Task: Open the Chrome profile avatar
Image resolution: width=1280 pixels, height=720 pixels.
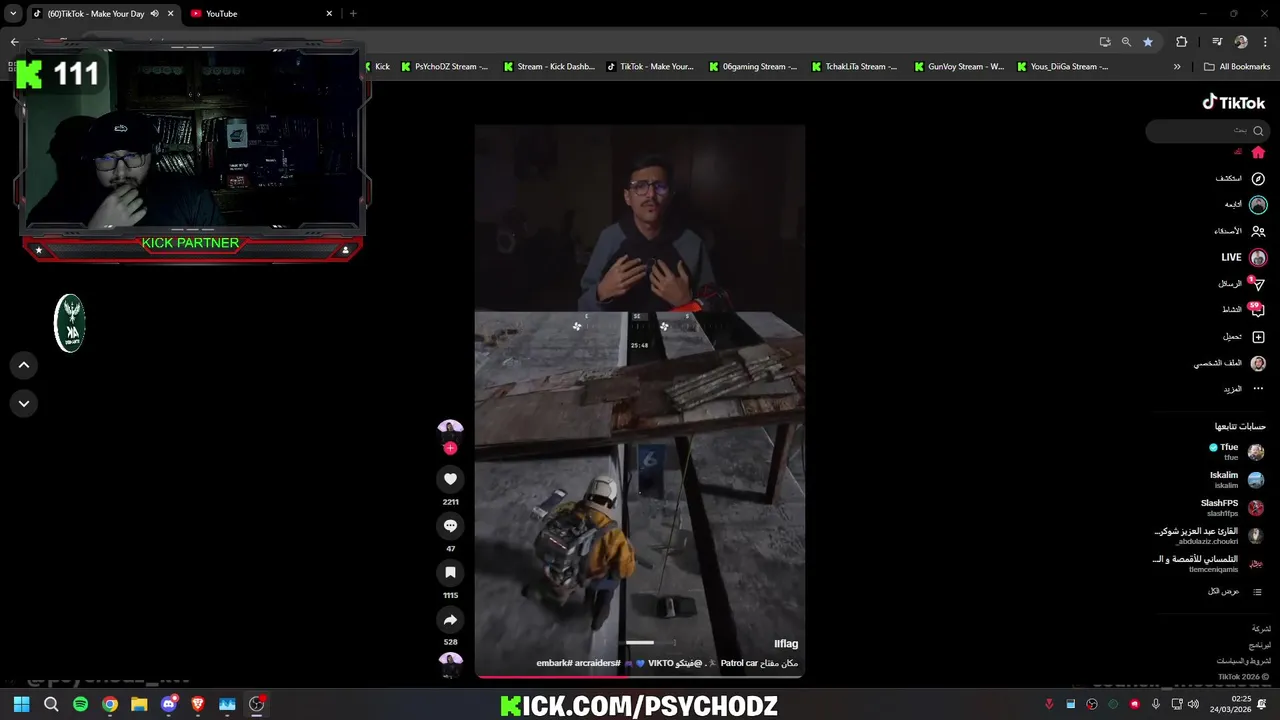Action: click(1241, 41)
